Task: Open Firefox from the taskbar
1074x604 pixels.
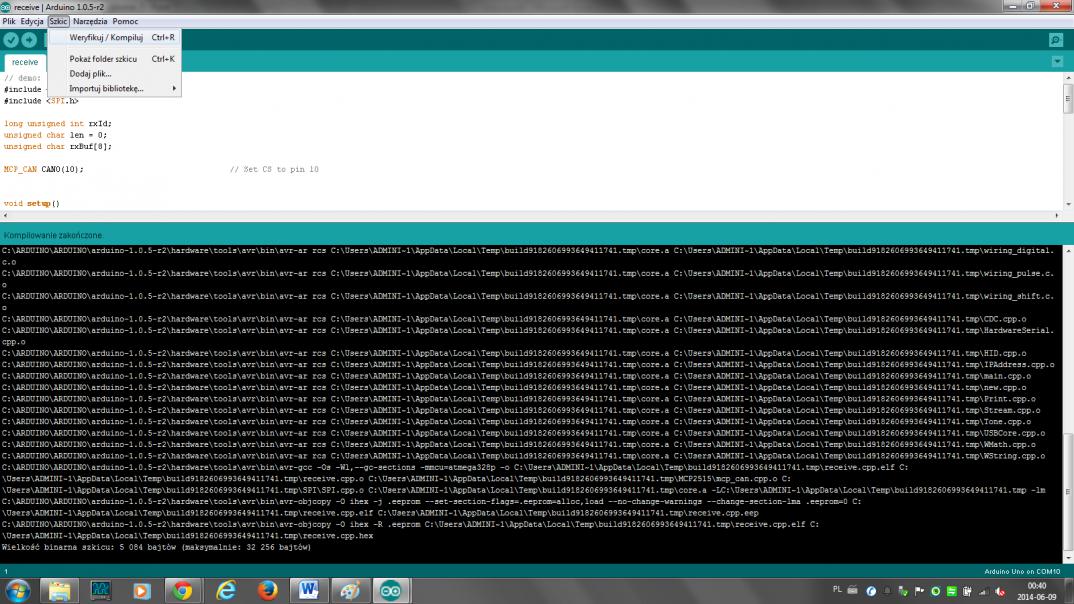Action: [x=267, y=590]
